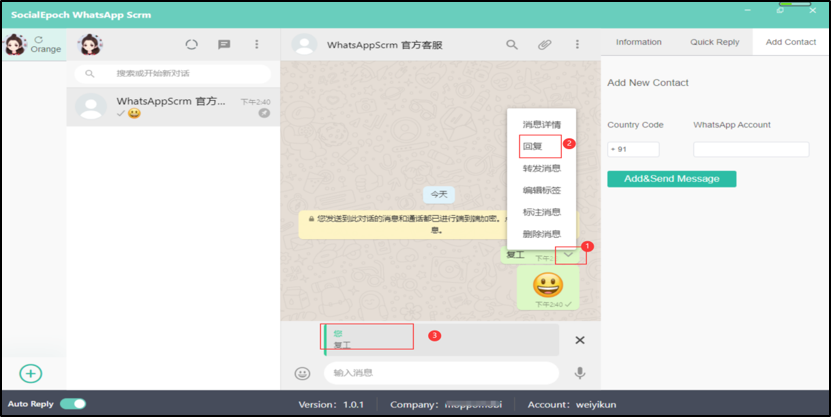Select the Orange account avatar
The width and height of the screenshot is (831, 417).
coord(15,45)
